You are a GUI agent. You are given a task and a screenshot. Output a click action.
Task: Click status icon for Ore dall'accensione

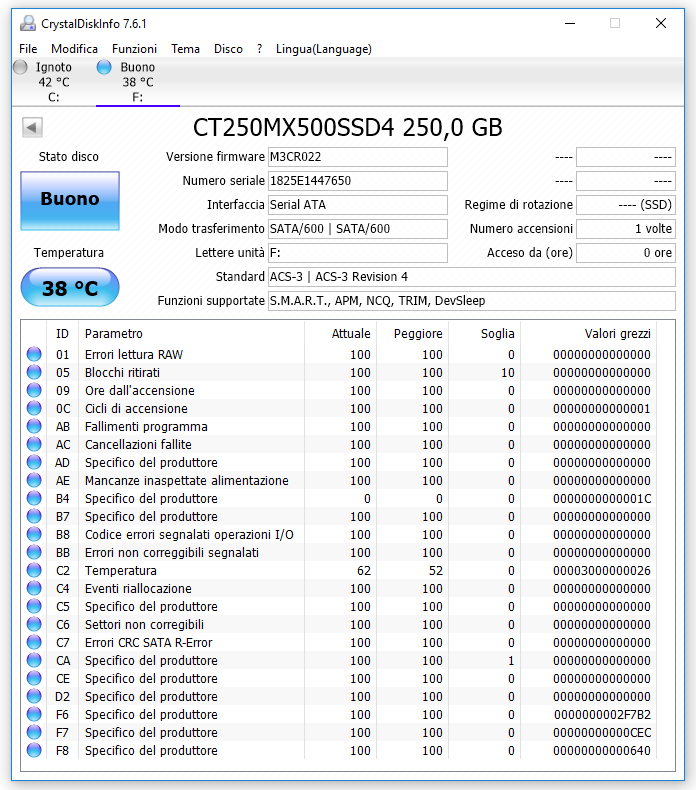[x=34, y=390]
